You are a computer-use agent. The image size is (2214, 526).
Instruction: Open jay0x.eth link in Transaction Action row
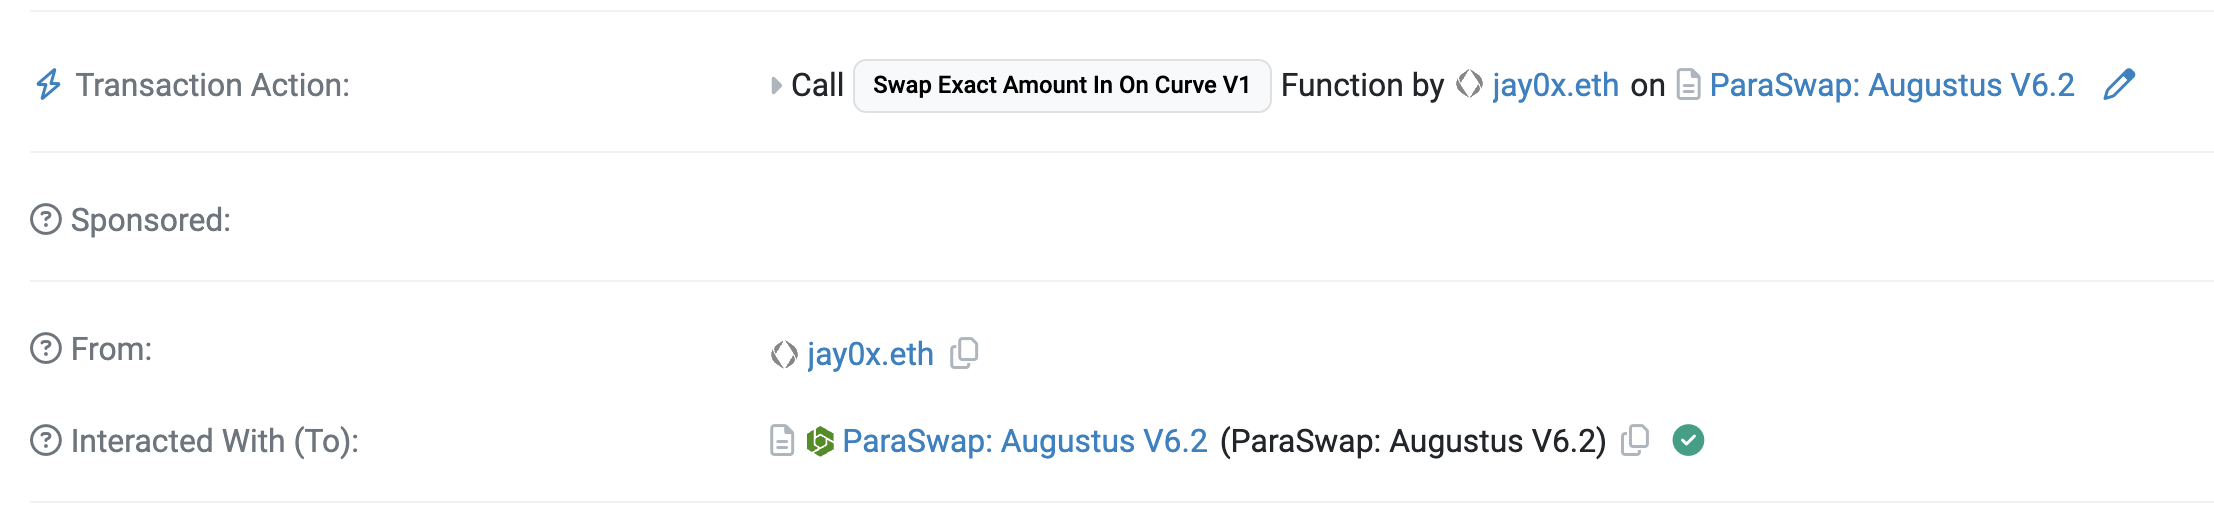coord(1555,86)
